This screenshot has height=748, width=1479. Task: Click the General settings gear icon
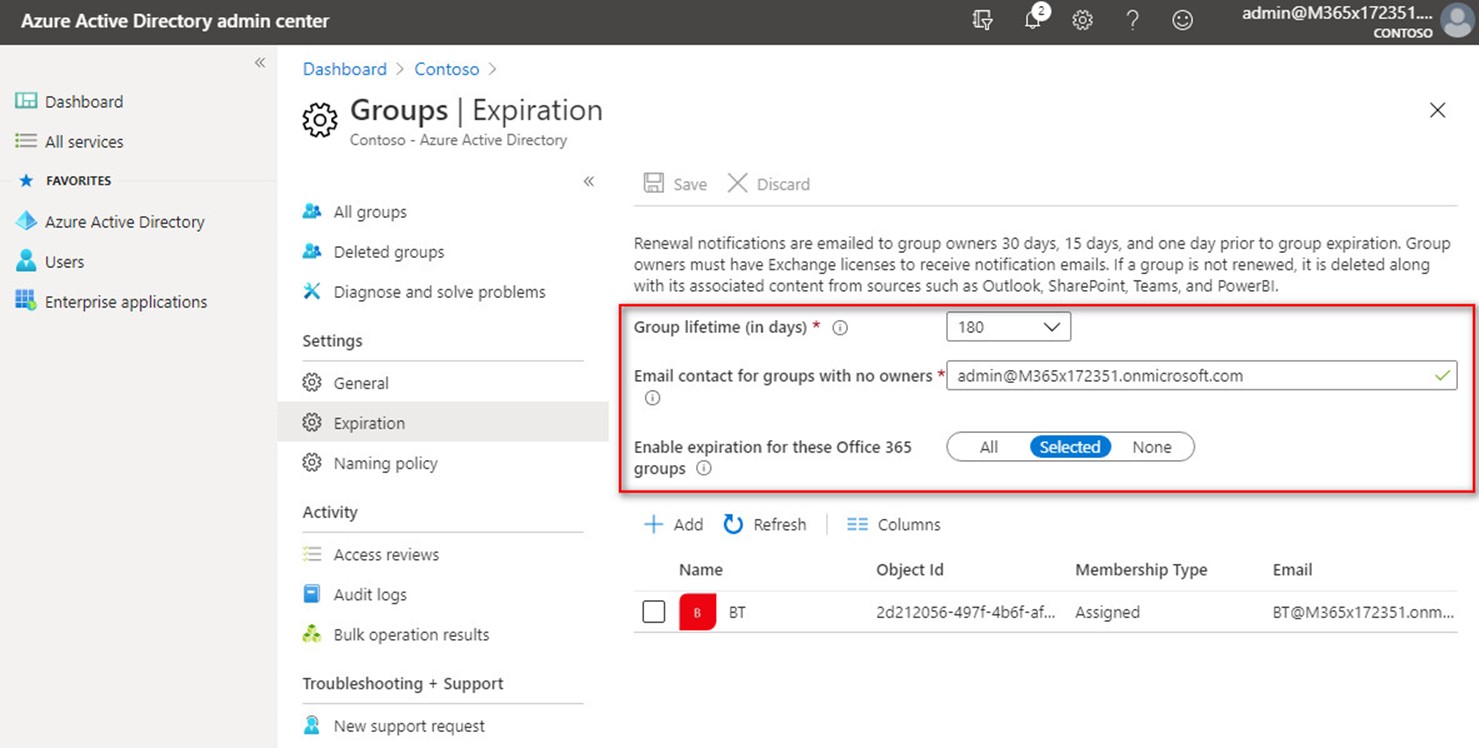[312, 383]
